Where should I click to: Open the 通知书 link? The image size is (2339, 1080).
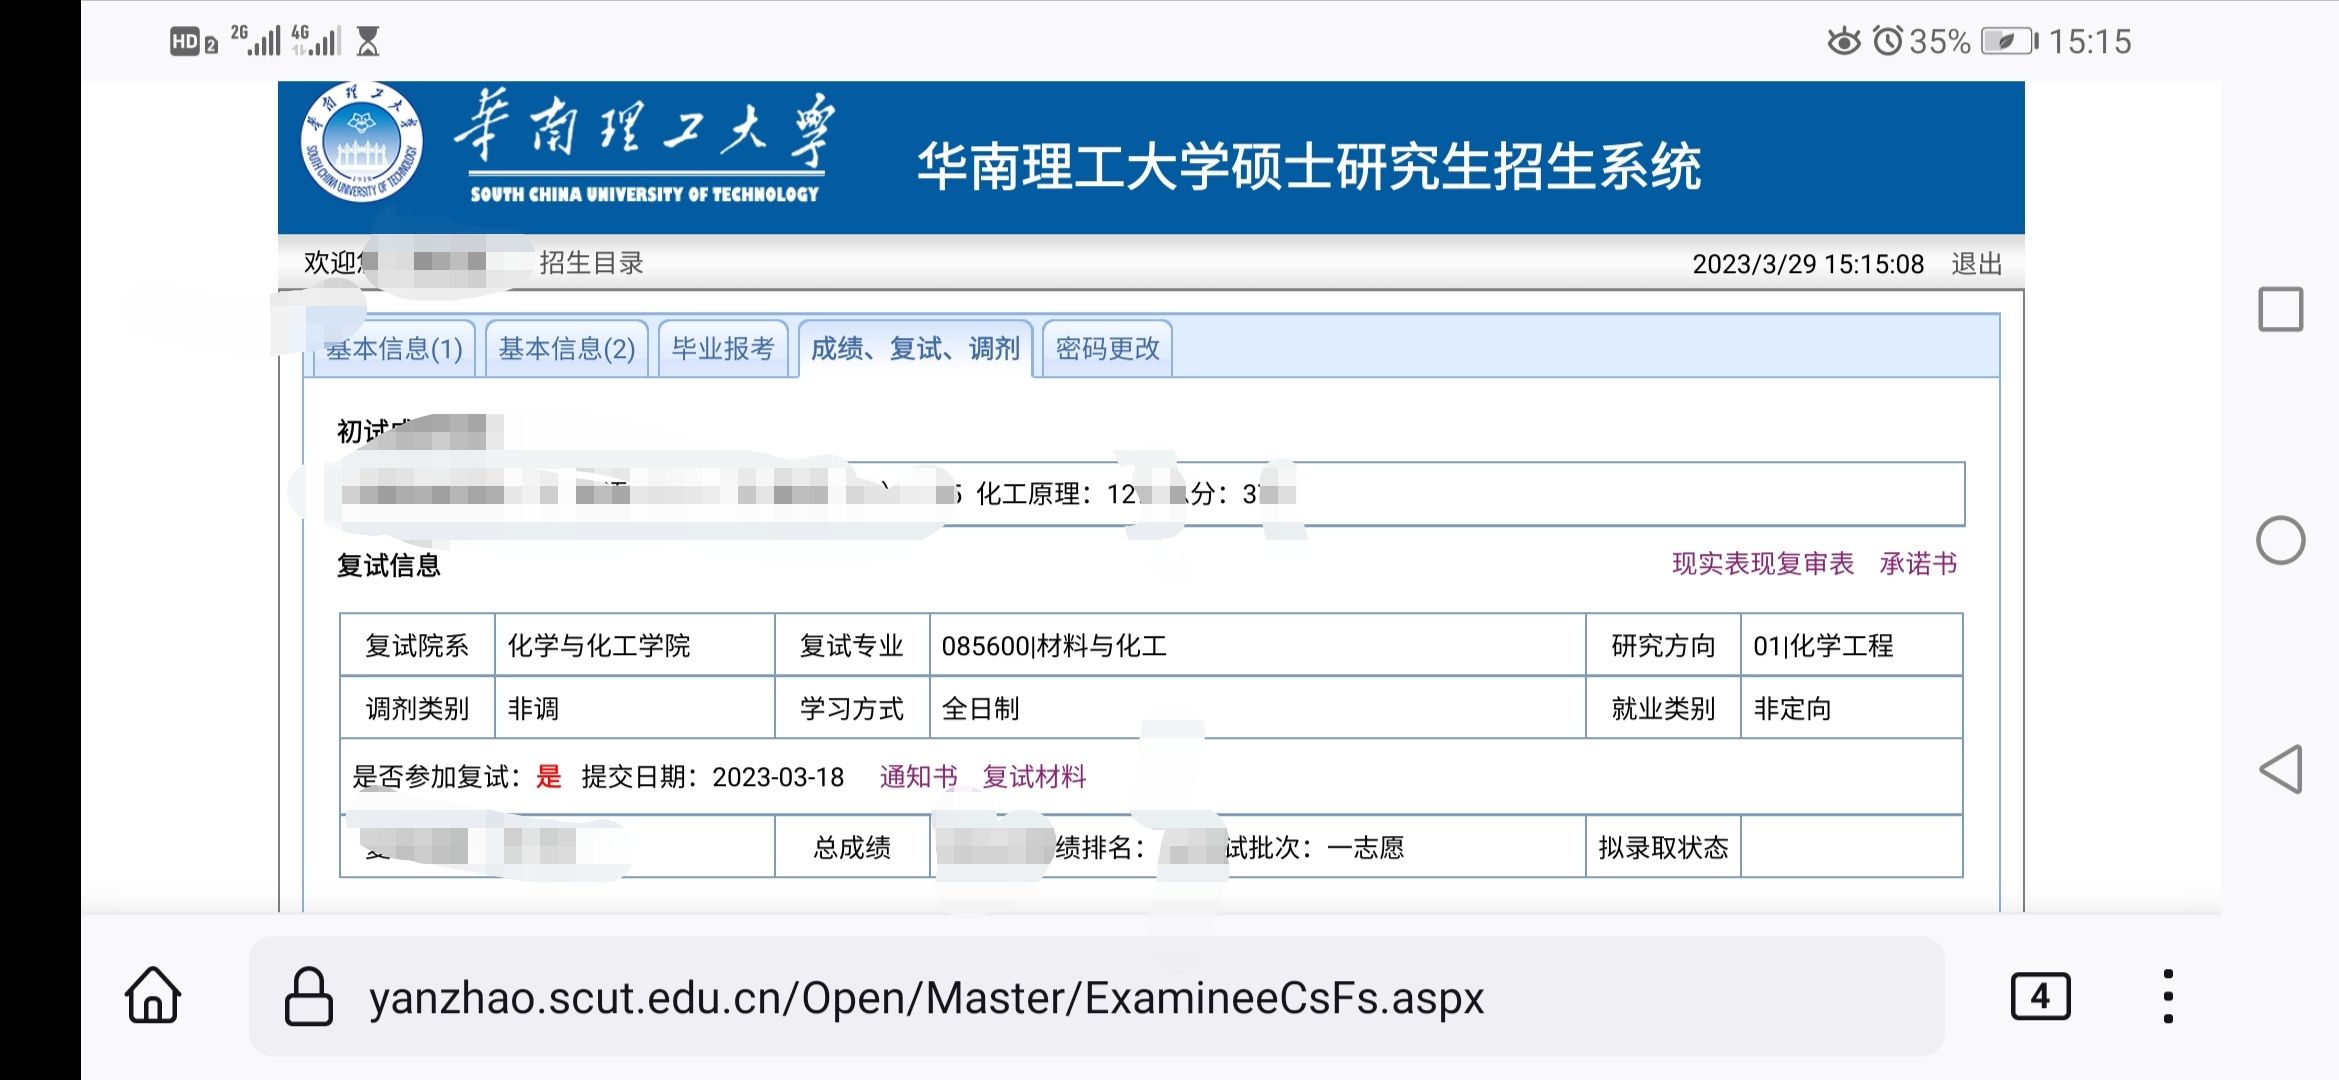(x=918, y=777)
